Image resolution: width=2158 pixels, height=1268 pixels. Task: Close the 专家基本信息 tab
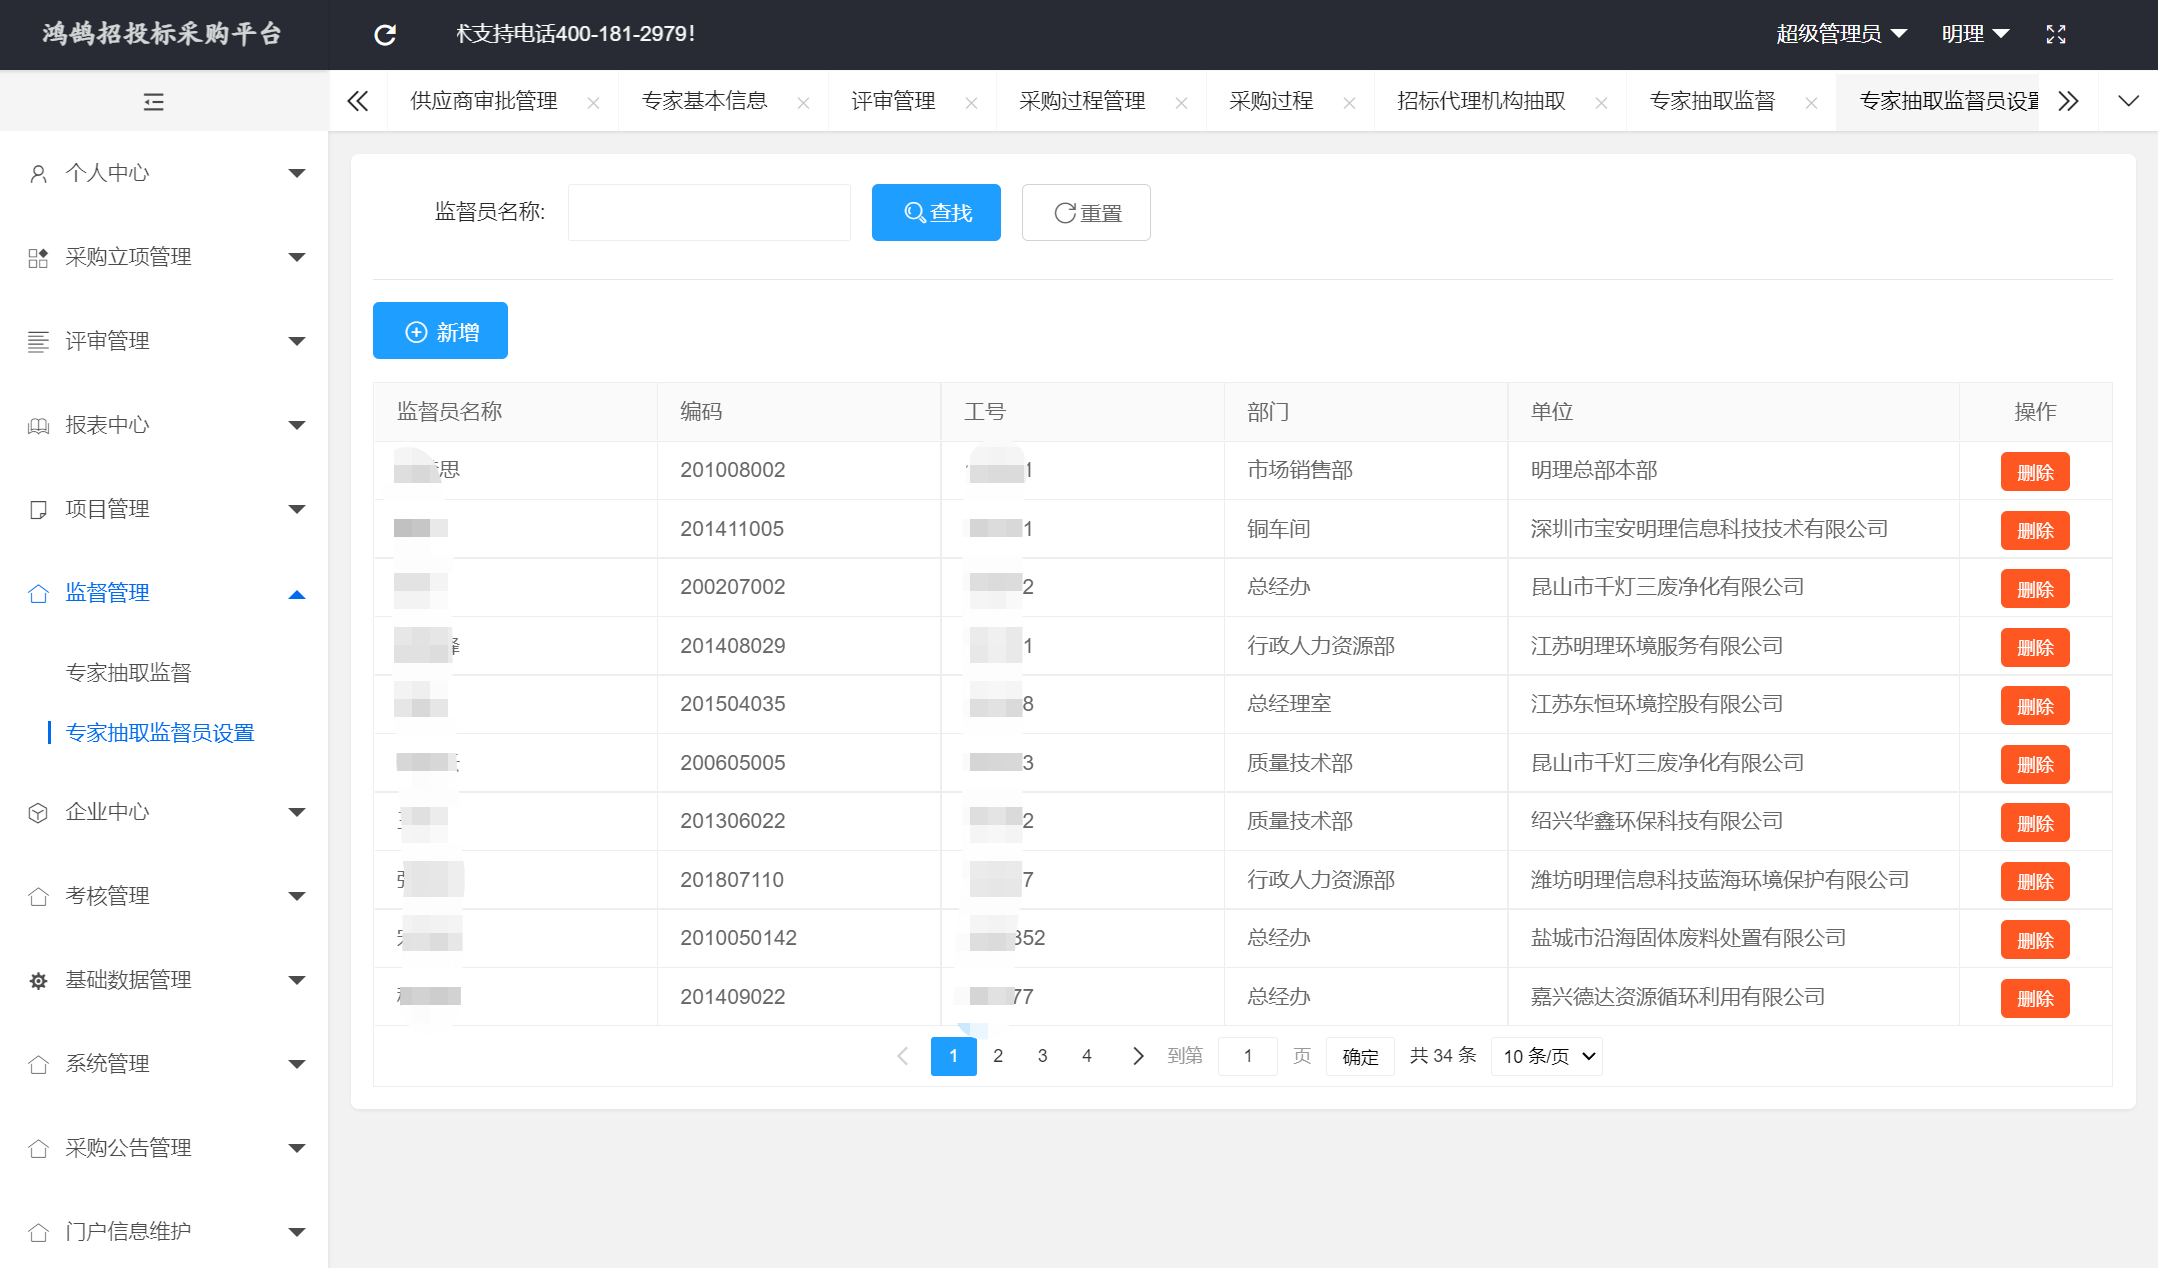pyautogui.click(x=803, y=103)
